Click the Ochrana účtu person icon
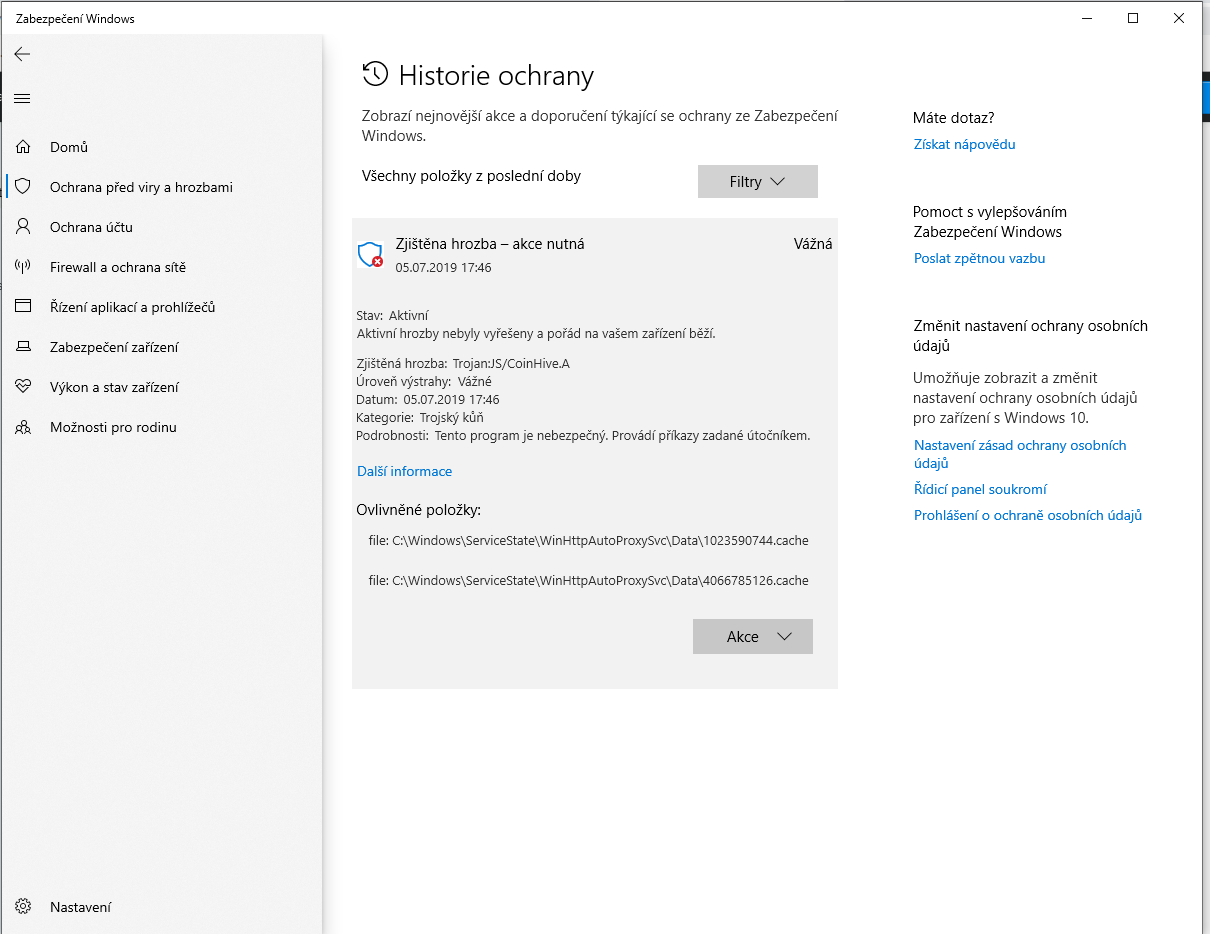Viewport: 1210px width, 934px height. (23, 227)
